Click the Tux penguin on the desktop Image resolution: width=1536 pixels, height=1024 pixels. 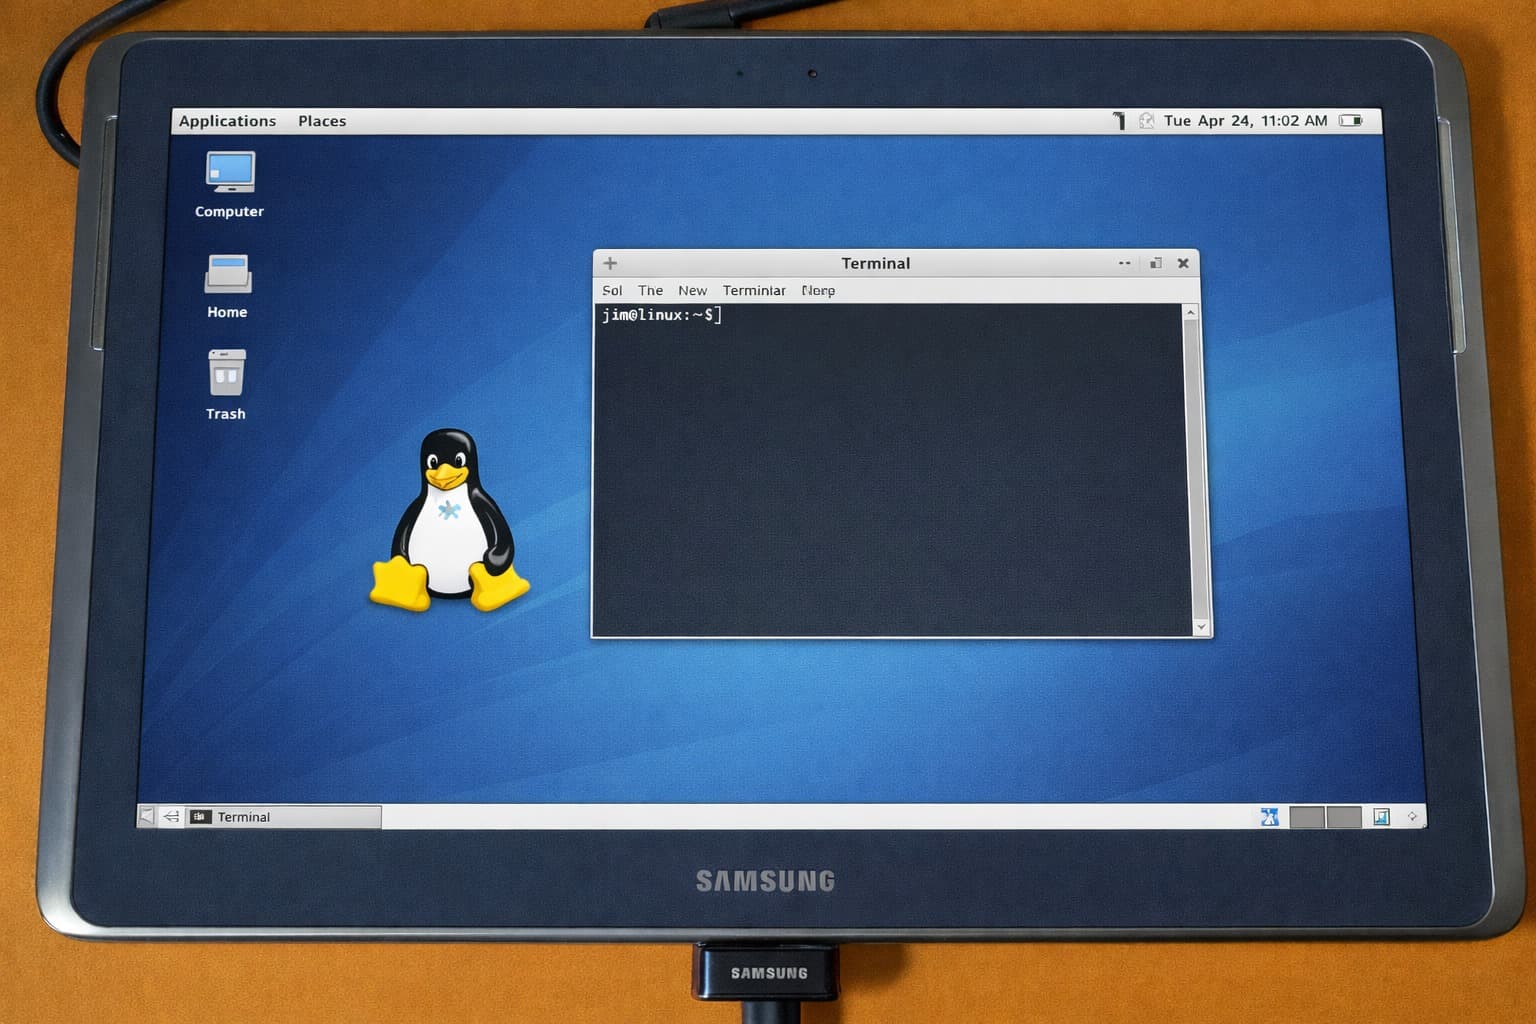click(x=449, y=520)
